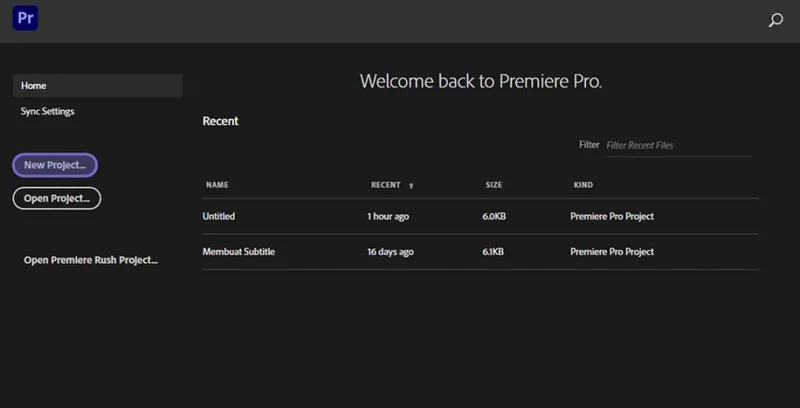Screen dimensions: 800x408
Task: Toggle the Recent column sort arrow
Action: click(x=411, y=186)
